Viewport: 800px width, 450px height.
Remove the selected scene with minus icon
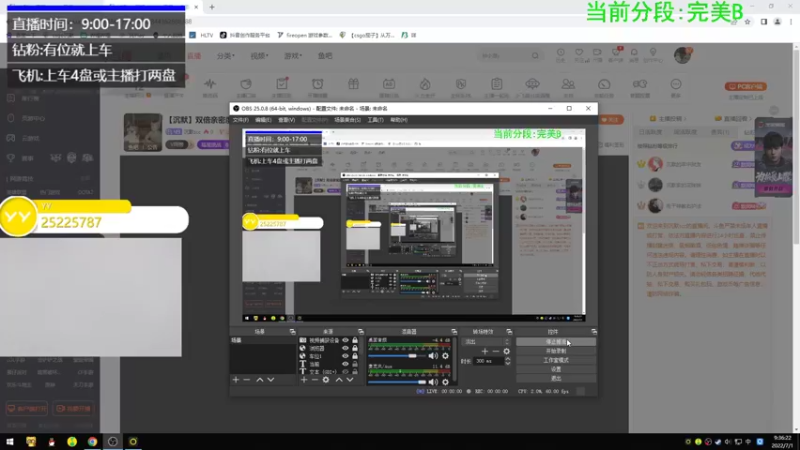coord(247,380)
